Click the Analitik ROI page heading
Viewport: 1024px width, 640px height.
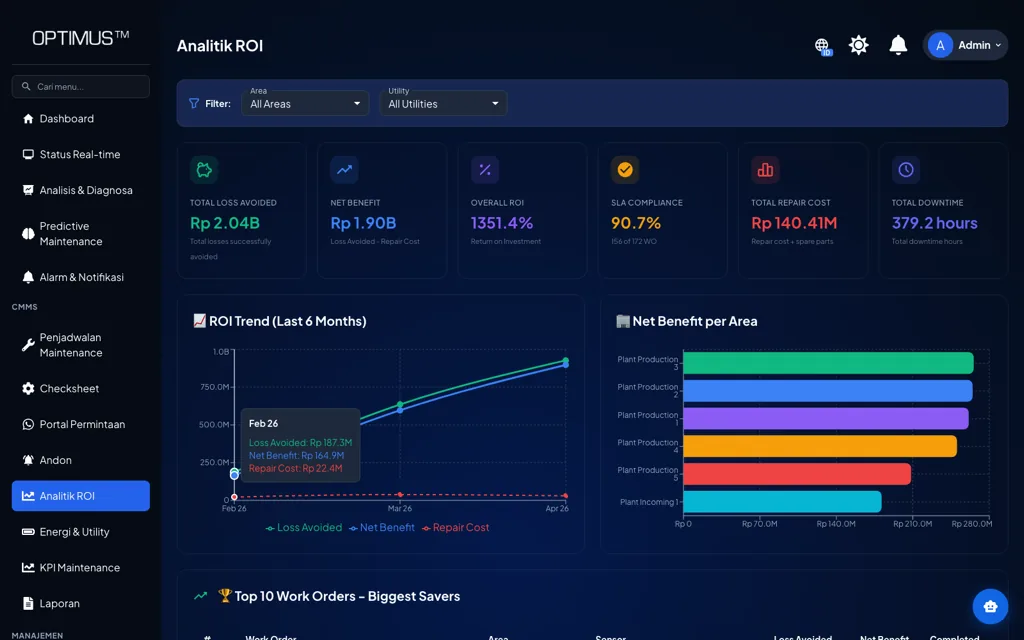[220, 46]
